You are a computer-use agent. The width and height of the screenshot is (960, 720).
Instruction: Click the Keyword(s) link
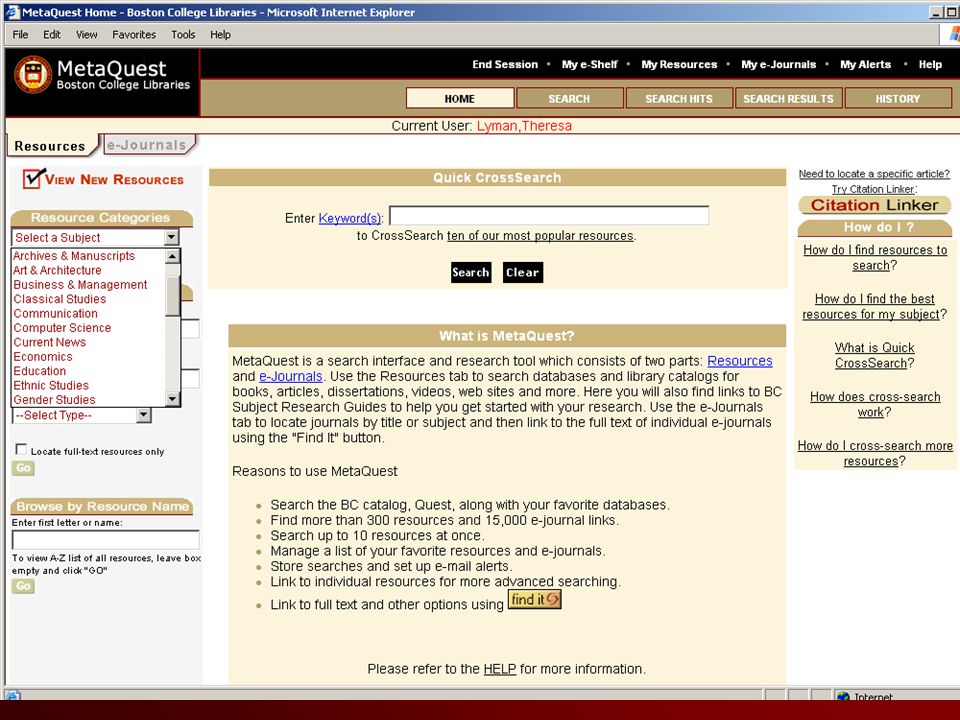click(350, 218)
